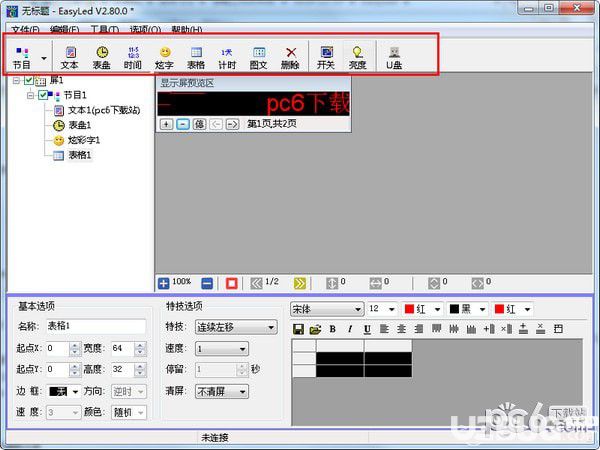Click the 宽度 field showing 64
Image resolution: width=600 pixels, height=450 pixels.
coord(123,349)
